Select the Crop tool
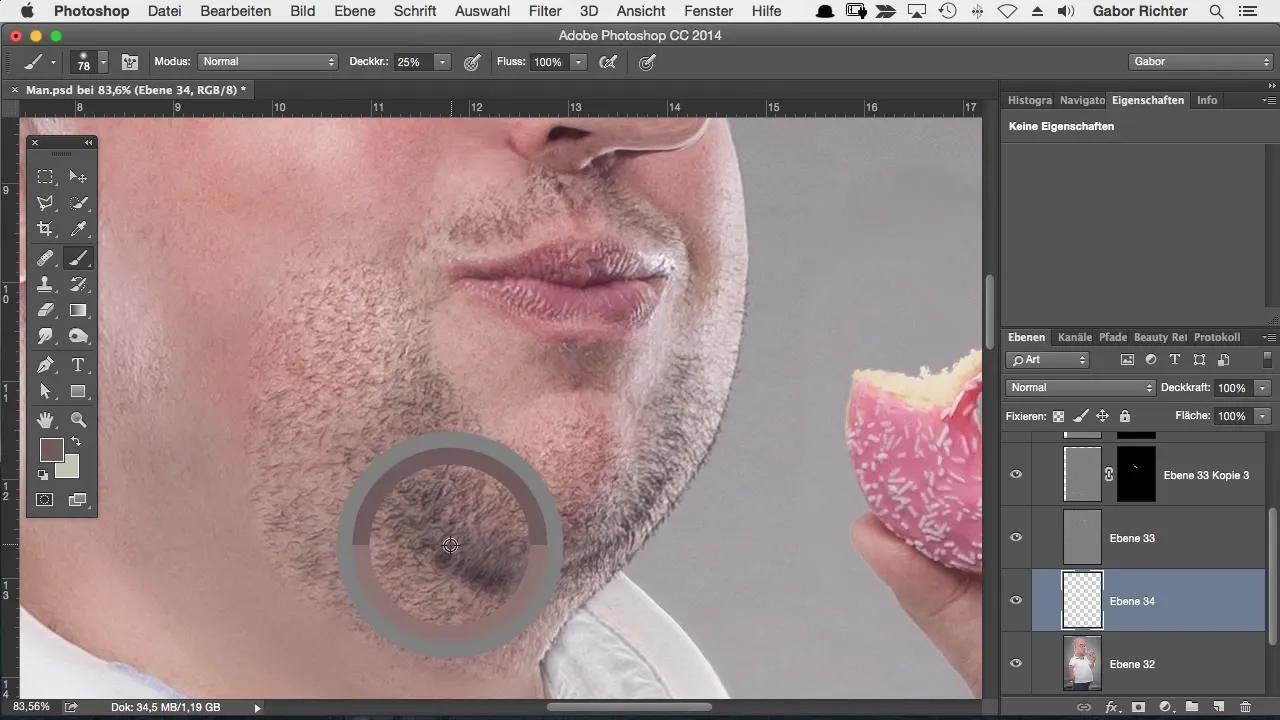Viewport: 1280px width, 720px height. pos(45,229)
